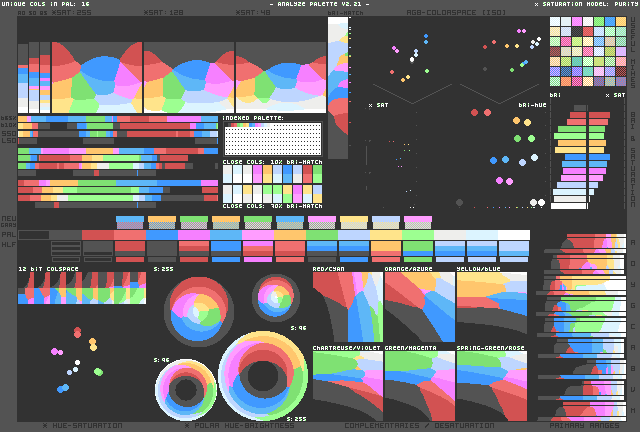Pick the white swatch in PAL row

point(514,236)
